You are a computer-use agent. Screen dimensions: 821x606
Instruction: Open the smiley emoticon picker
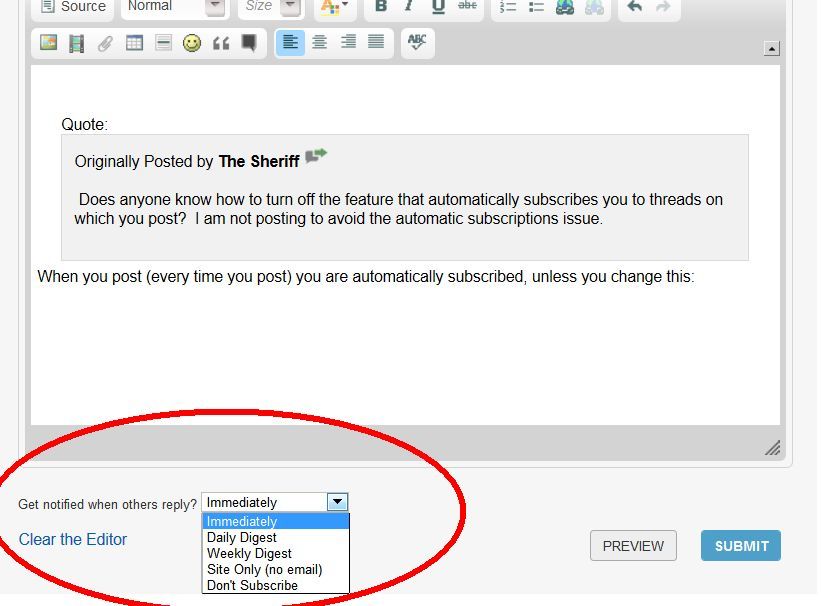tap(192, 43)
